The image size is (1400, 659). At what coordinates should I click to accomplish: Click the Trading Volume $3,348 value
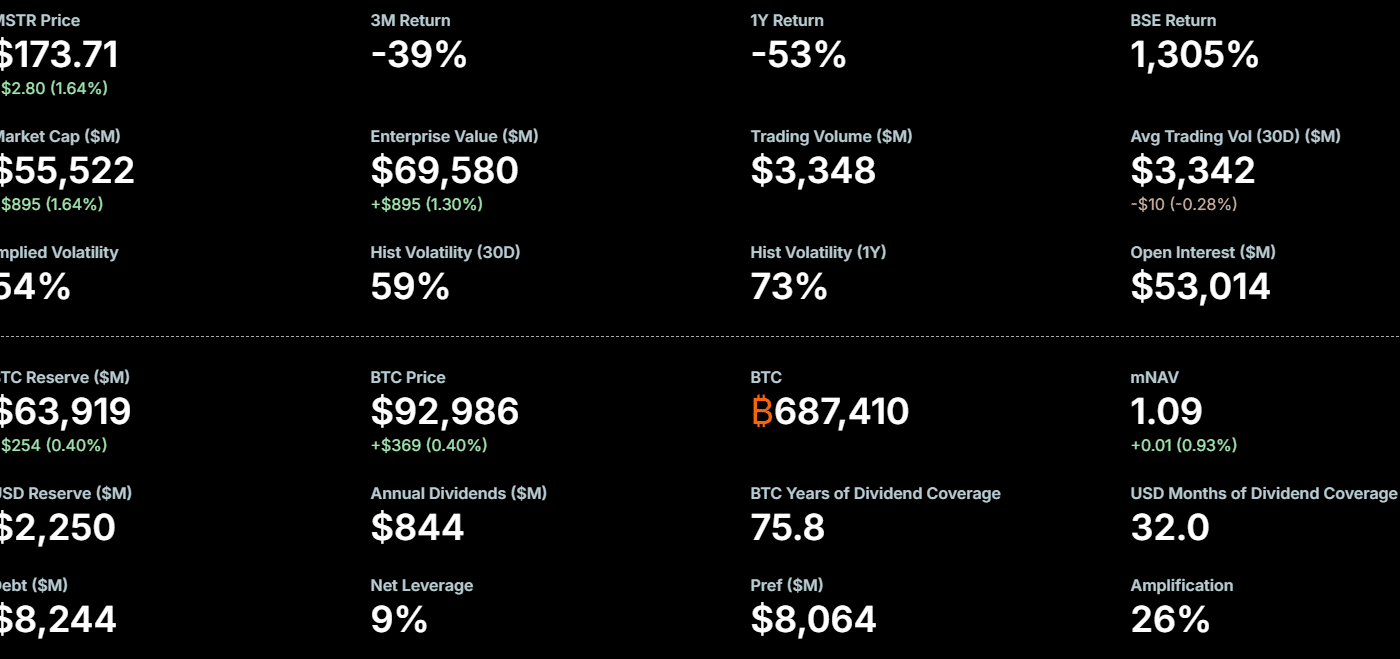click(x=813, y=170)
